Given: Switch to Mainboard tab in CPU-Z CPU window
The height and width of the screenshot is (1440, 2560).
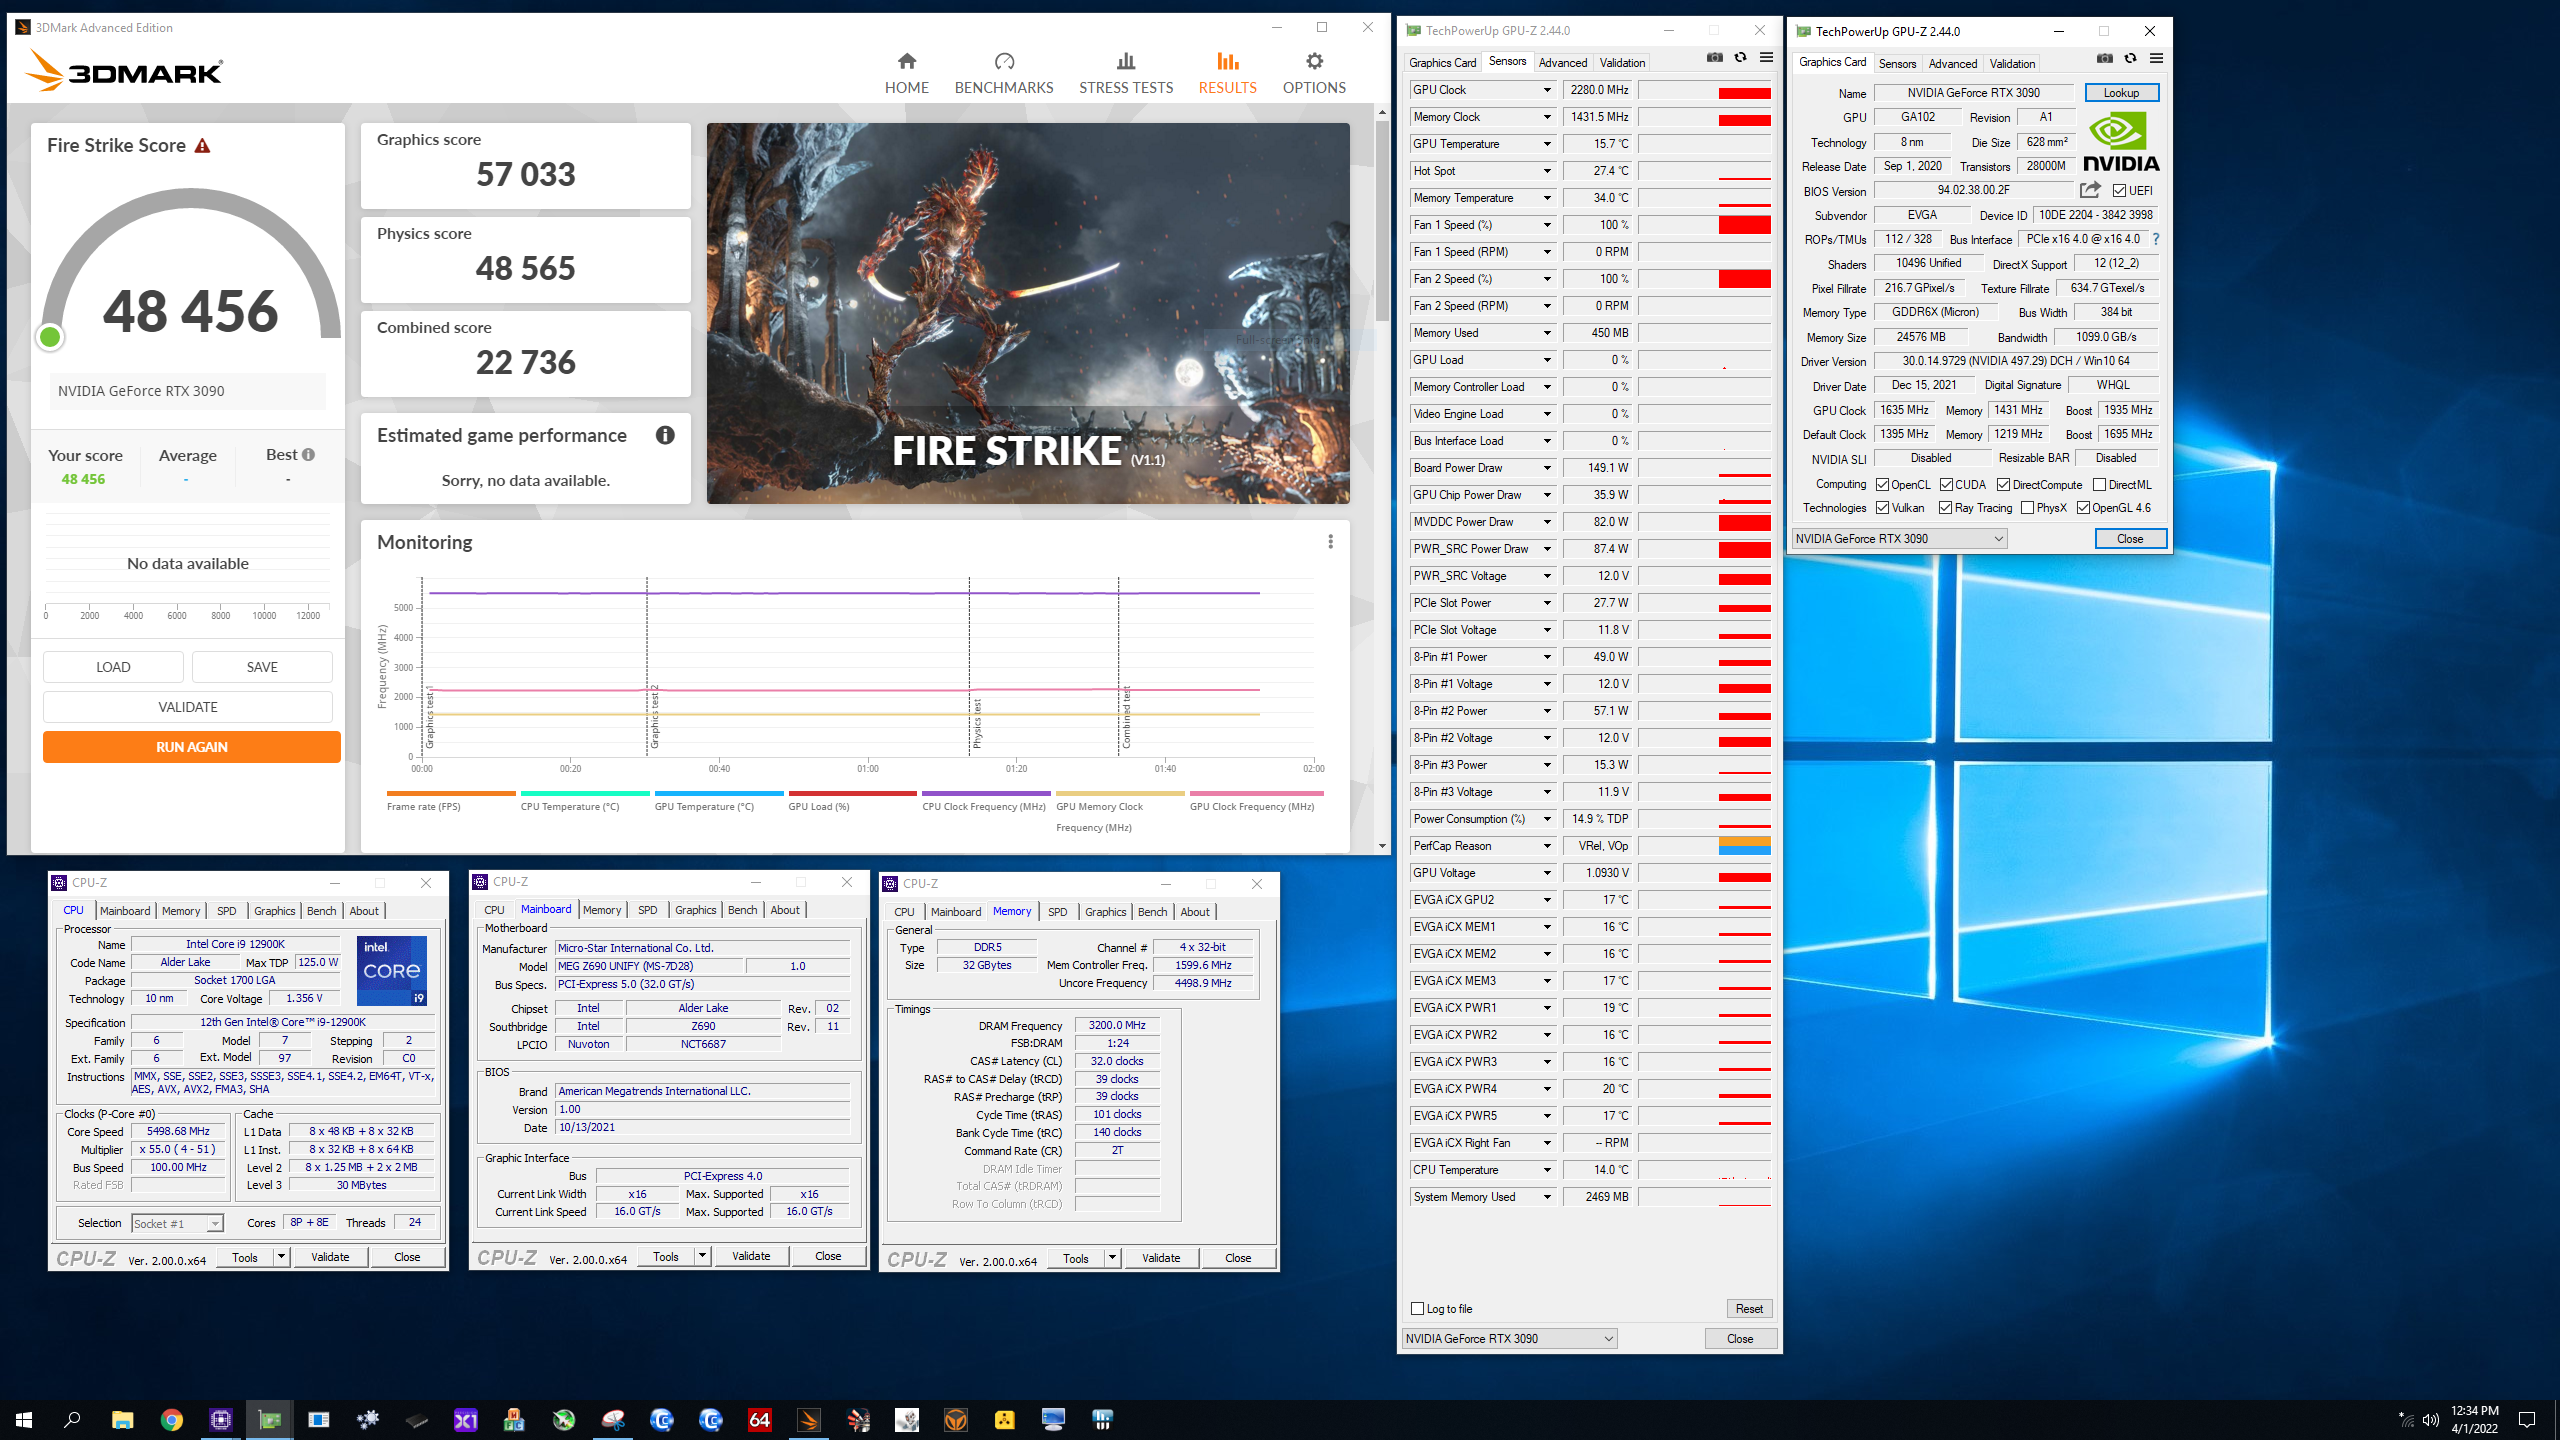Looking at the screenshot, I should coord(125,911).
